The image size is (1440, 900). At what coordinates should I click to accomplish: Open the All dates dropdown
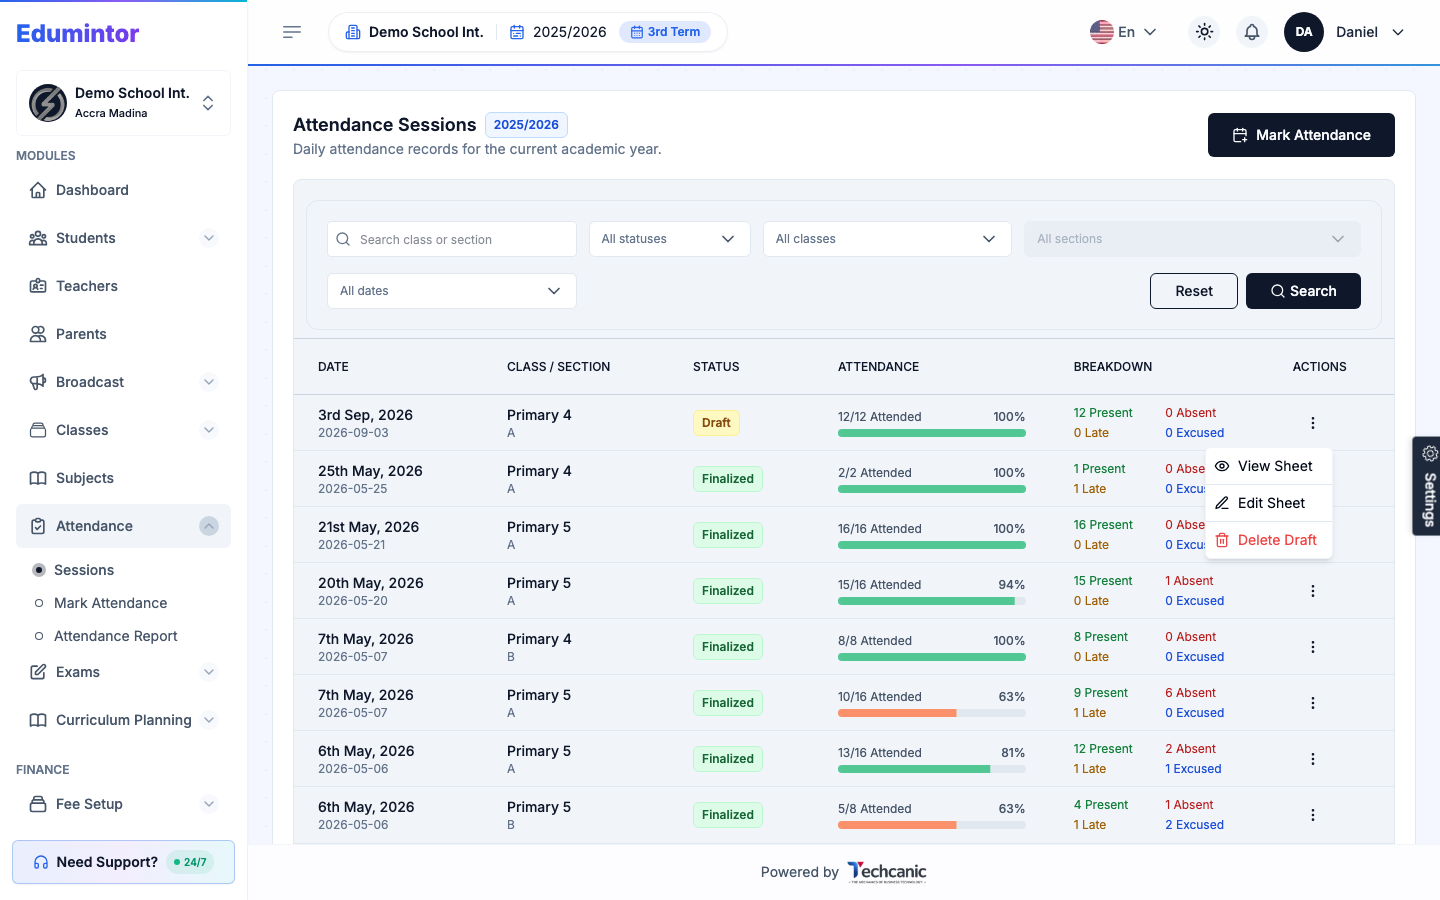pos(452,291)
